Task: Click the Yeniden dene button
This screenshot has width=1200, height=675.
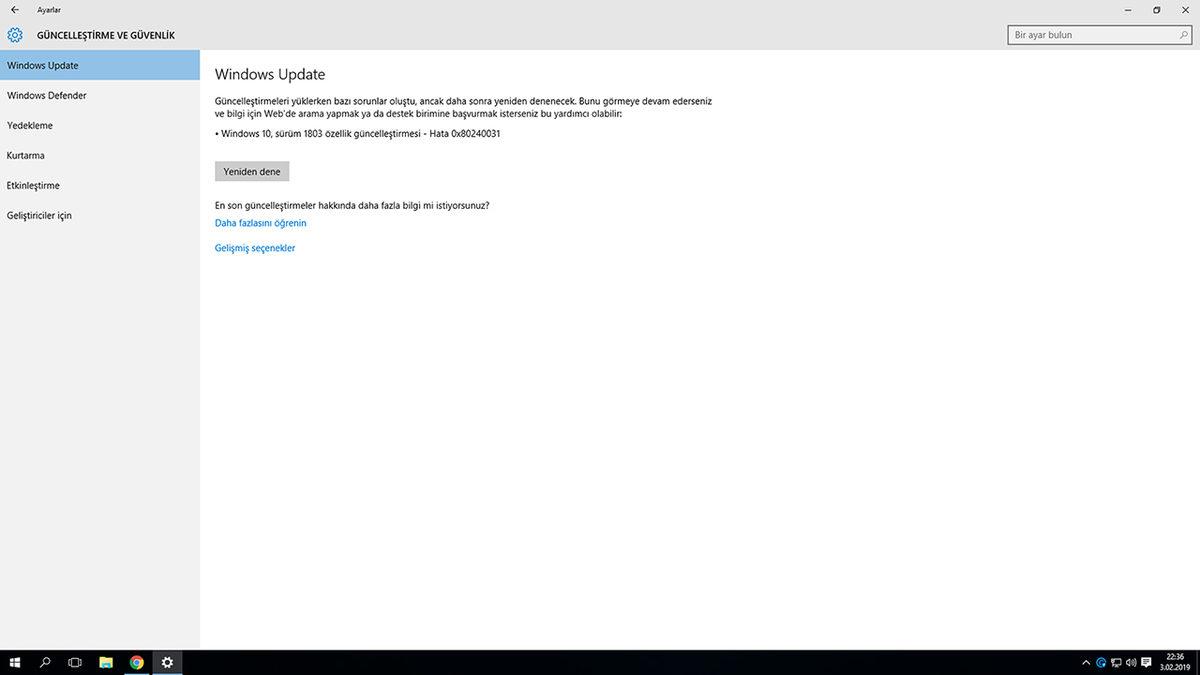Action: click(x=251, y=170)
